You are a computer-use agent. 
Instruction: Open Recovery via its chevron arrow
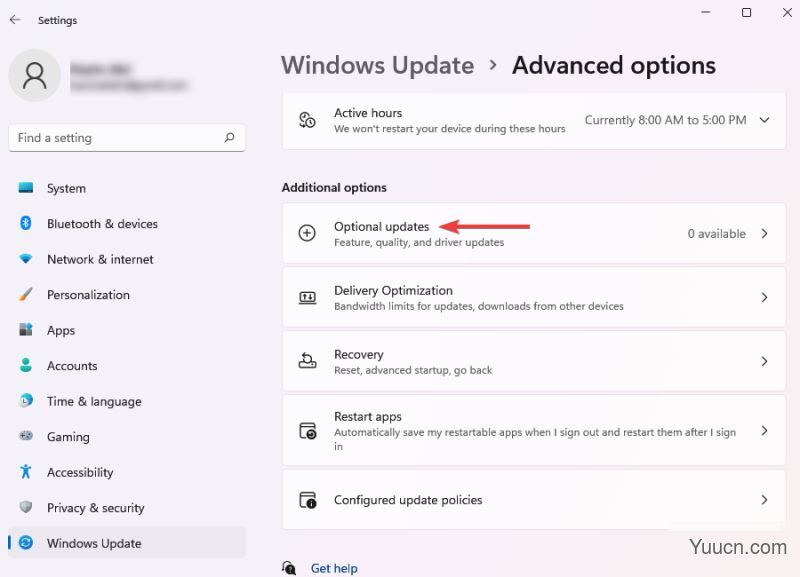[764, 361]
